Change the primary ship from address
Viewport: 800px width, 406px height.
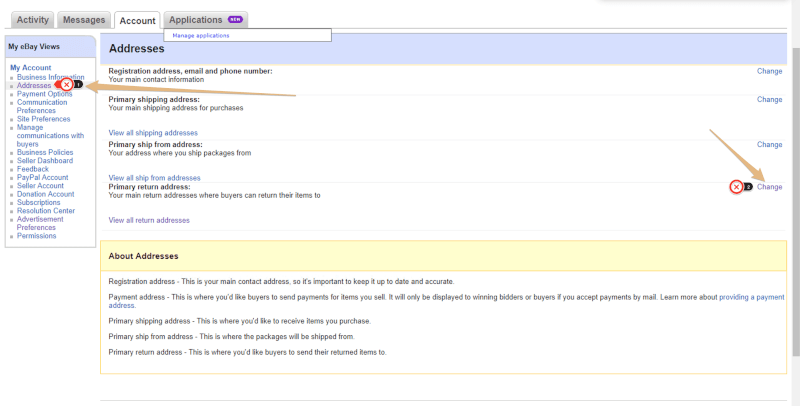769,144
